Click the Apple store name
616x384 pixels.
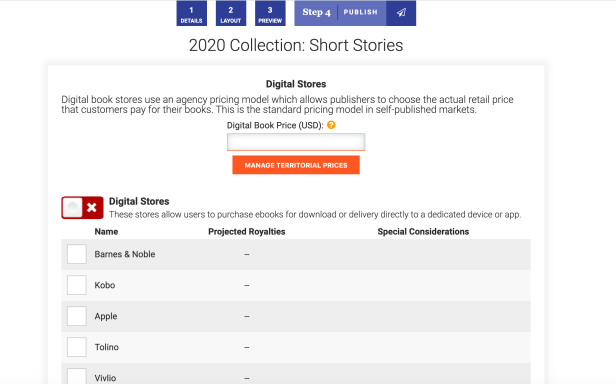(106, 316)
